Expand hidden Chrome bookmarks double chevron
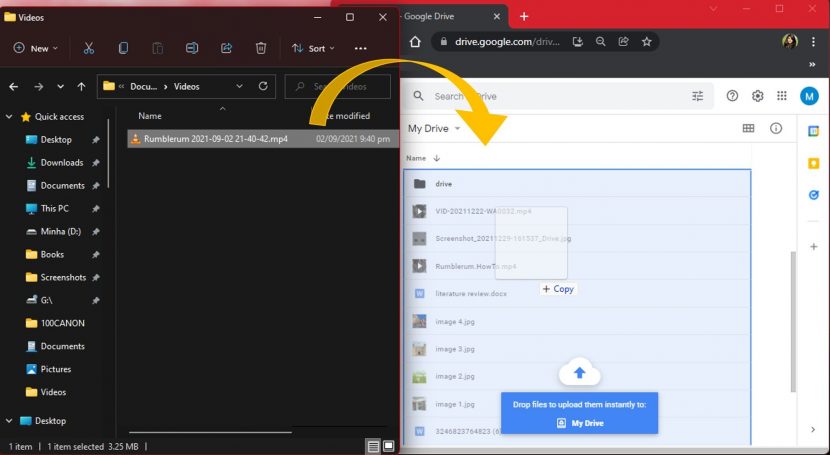This screenshot has width=830, height=455. point(813,64)
